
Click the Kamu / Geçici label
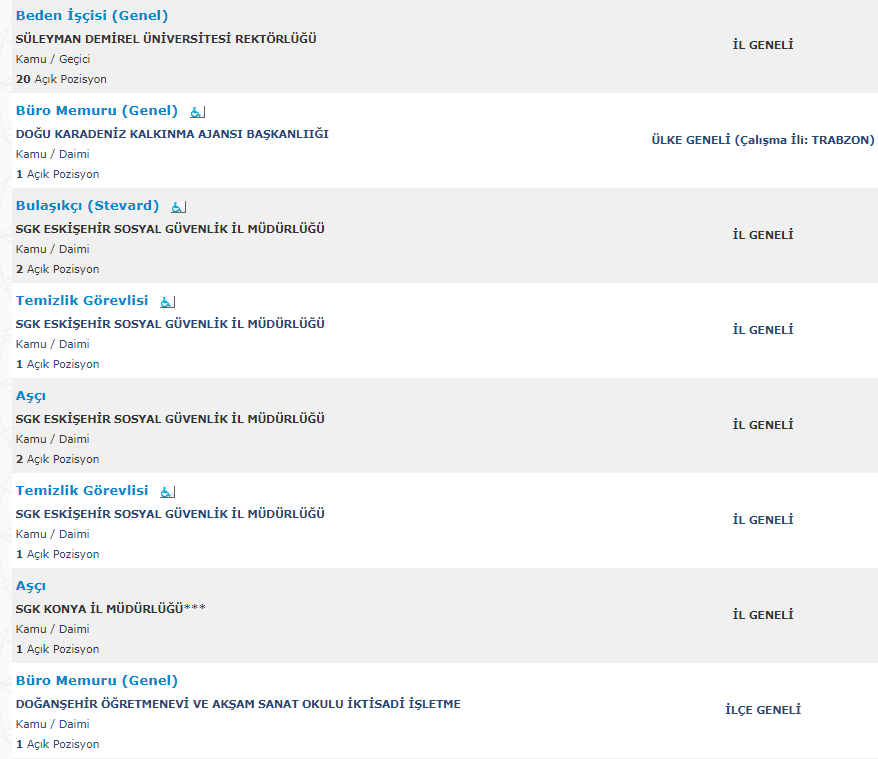click(x=53, y=59)
